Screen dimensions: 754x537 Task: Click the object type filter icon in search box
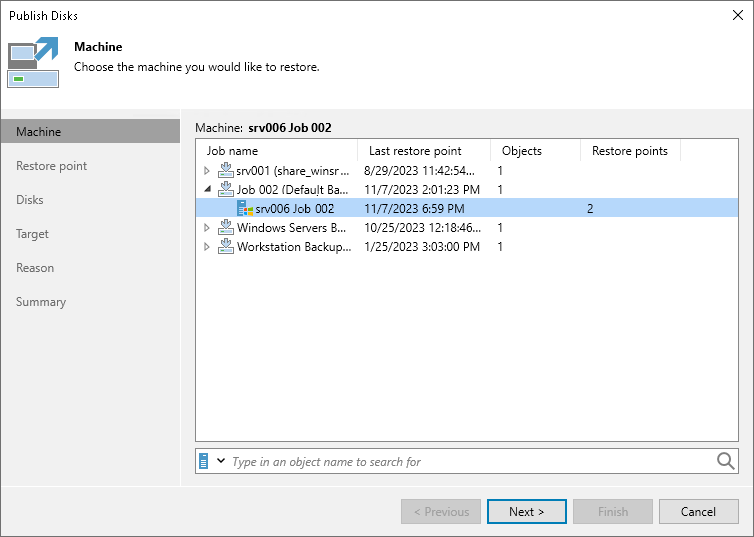click(204, 461)
